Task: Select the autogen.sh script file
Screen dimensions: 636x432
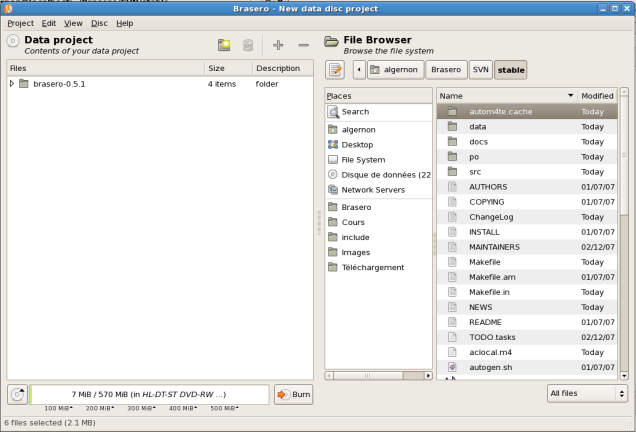Action: coord(527,367)
